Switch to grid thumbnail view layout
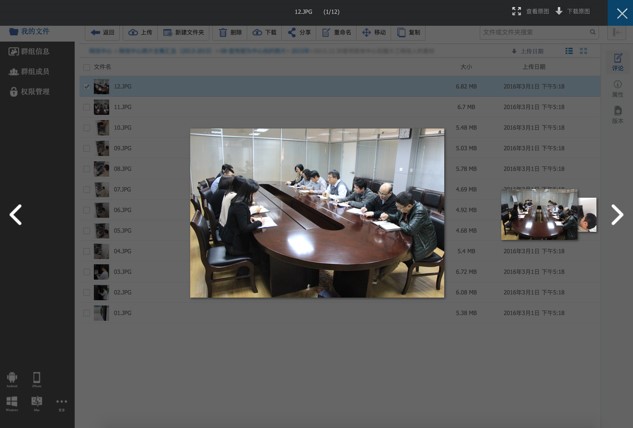 584,51
